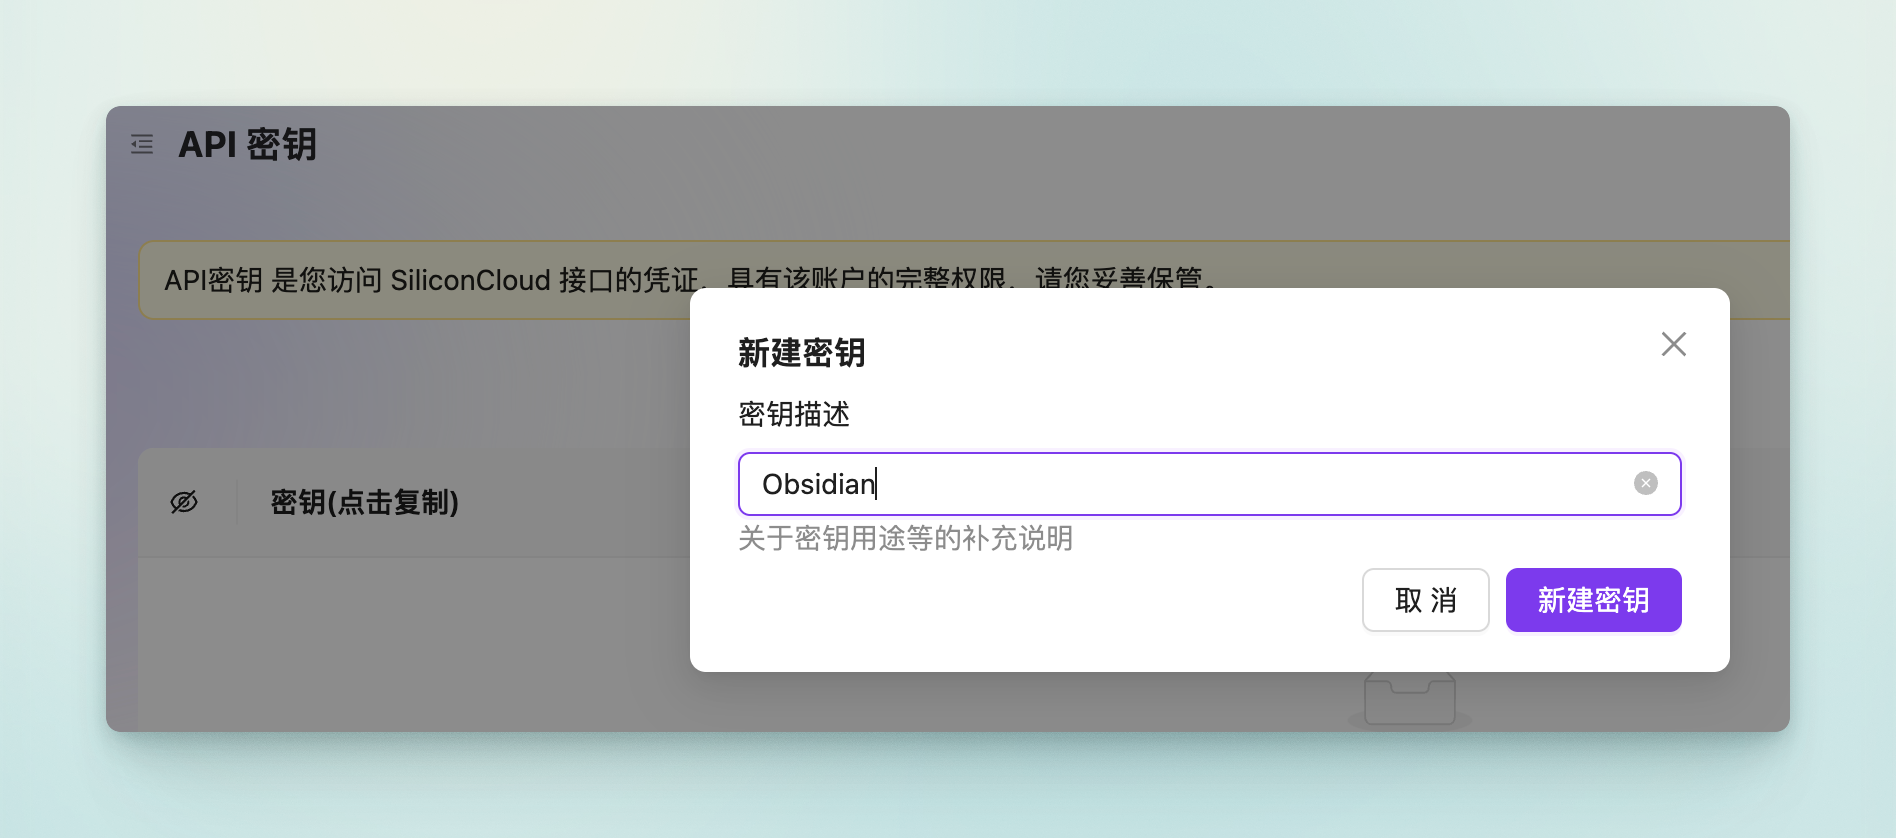This screenshot has height=838, width=1896.
Task: Toggle key visibility eye icon
Action: [184, 502]
